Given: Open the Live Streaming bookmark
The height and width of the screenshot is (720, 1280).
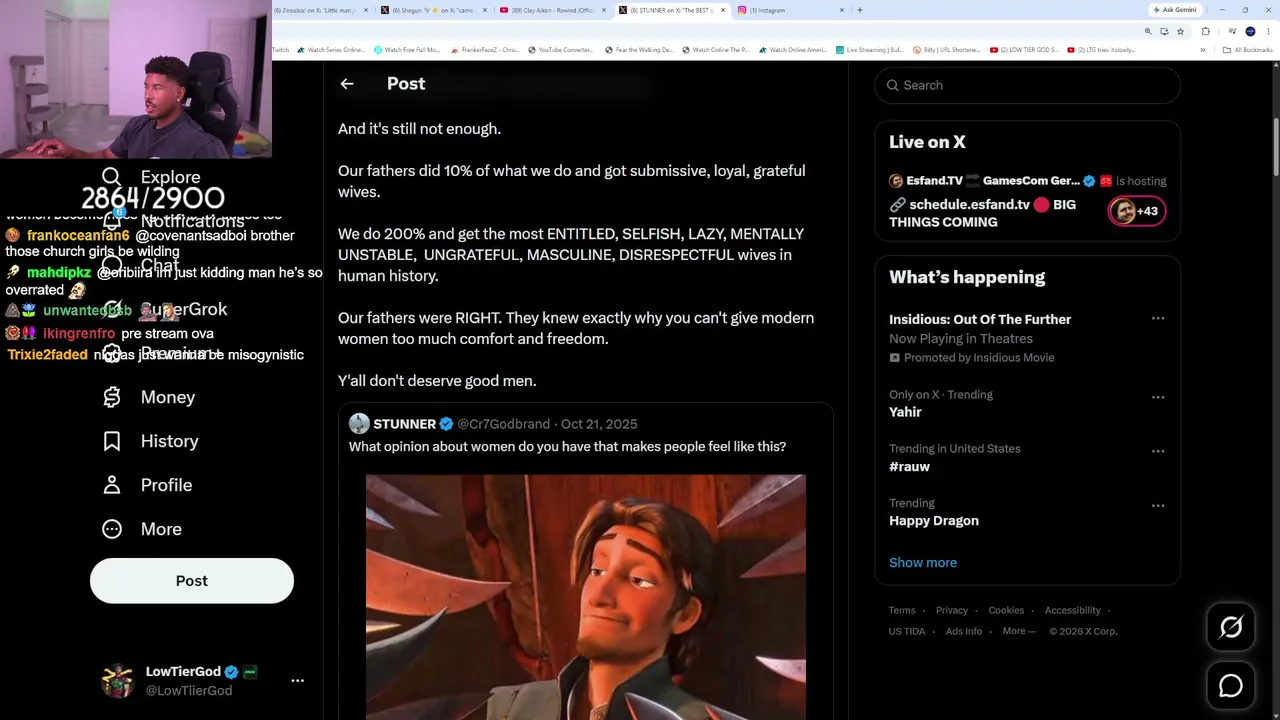Looking at the screenshot, I should (870, 50).
